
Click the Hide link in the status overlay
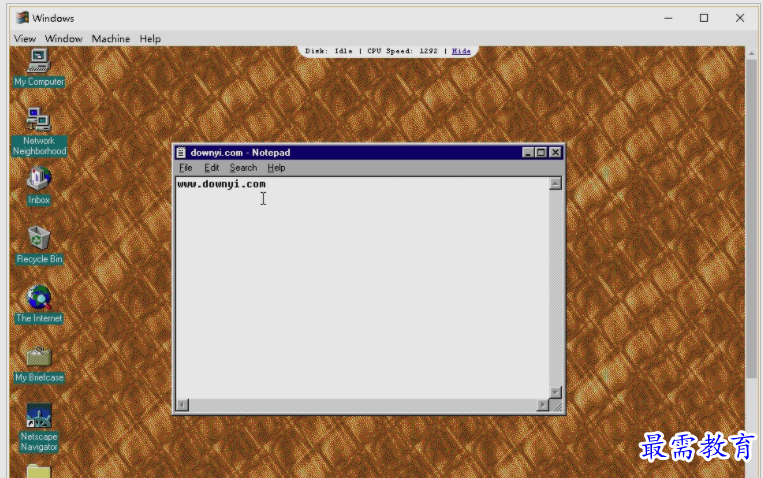click(x=461, y=51)
